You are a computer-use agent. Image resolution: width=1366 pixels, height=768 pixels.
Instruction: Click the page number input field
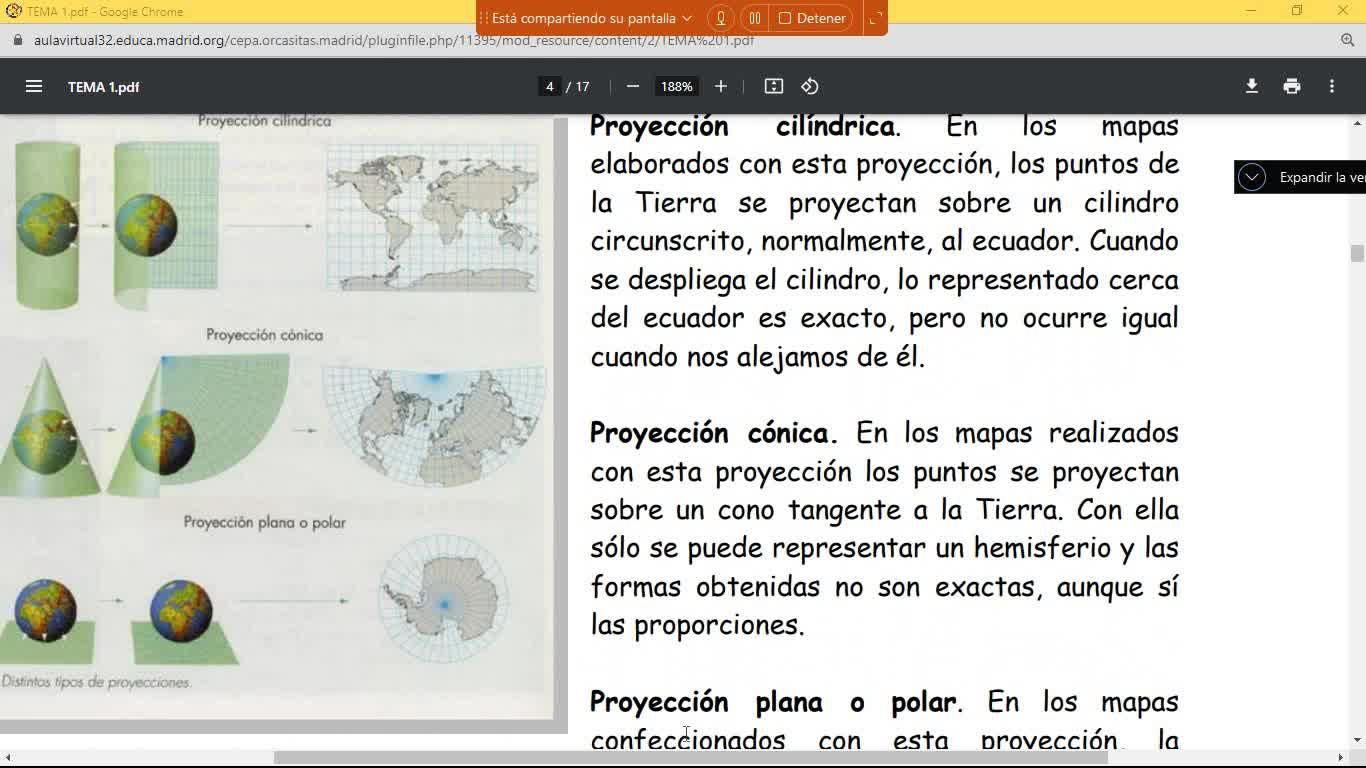549,87
